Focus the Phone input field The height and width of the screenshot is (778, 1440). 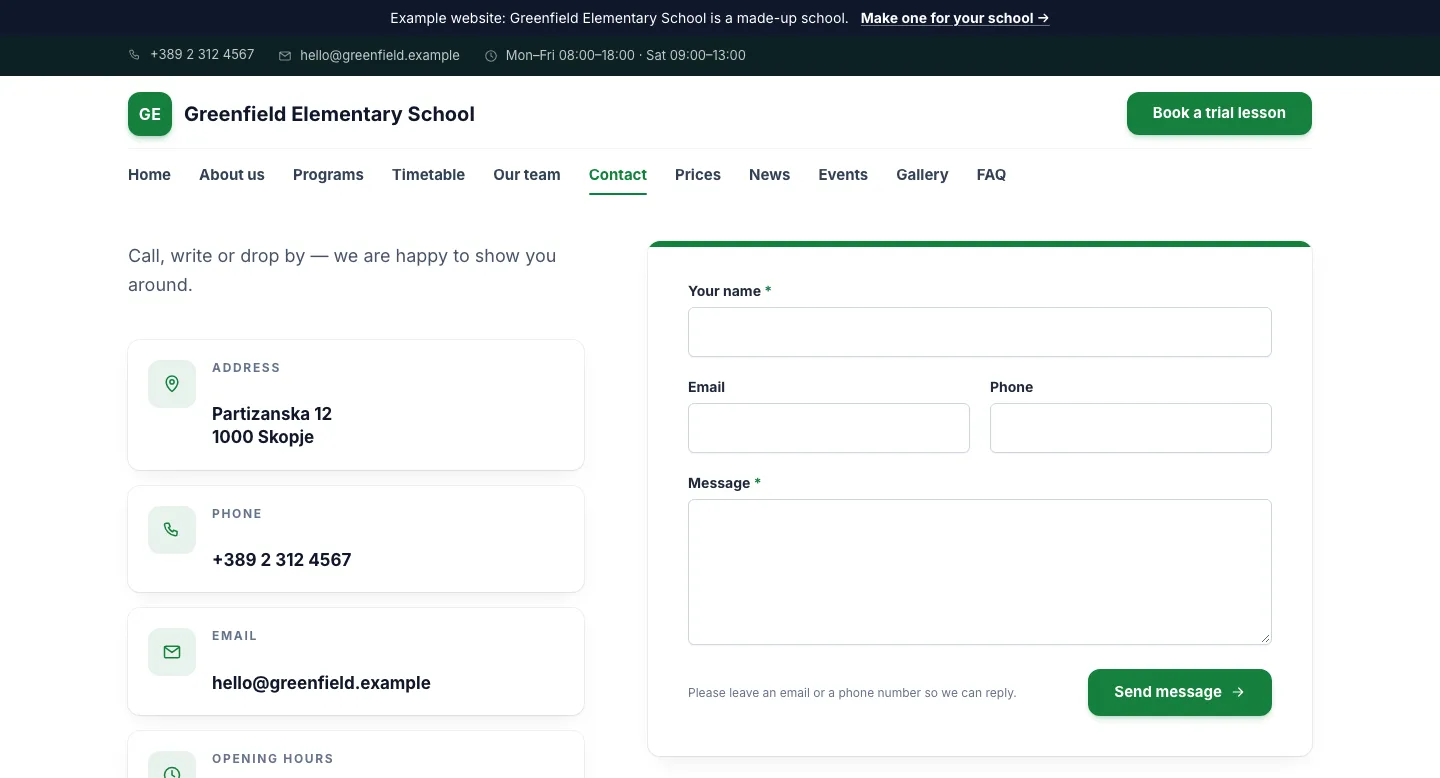(1131, 428)
